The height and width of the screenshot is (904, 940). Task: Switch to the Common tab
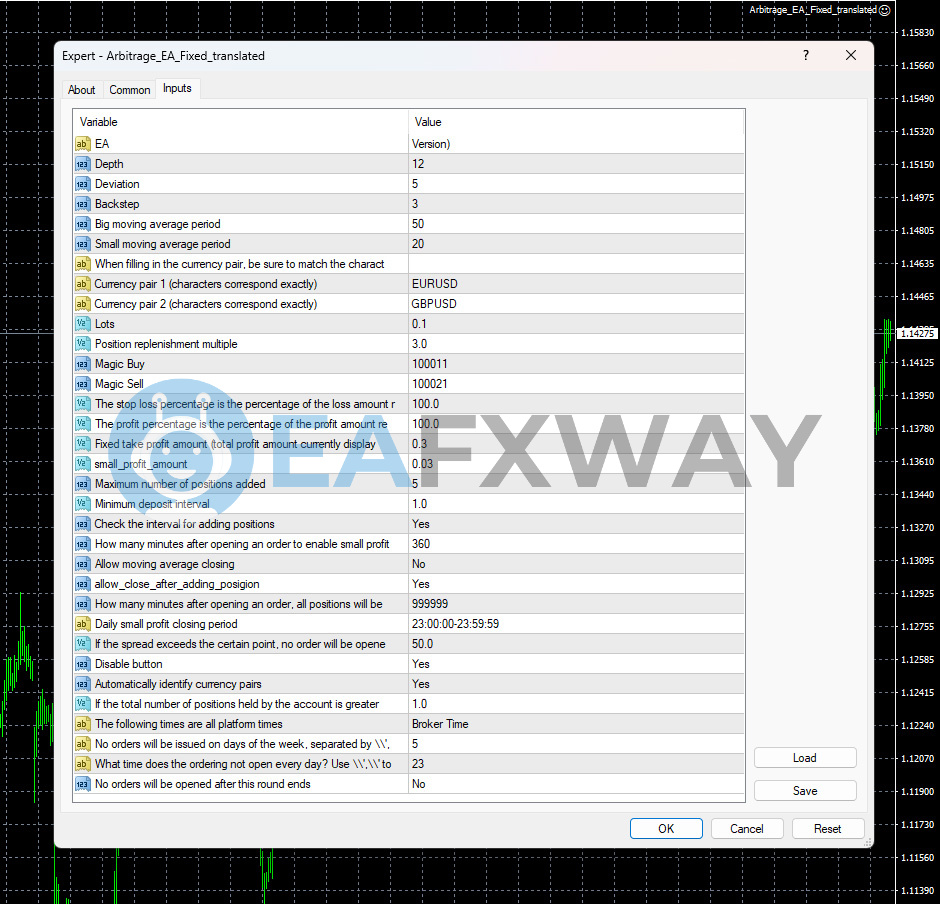129,89
